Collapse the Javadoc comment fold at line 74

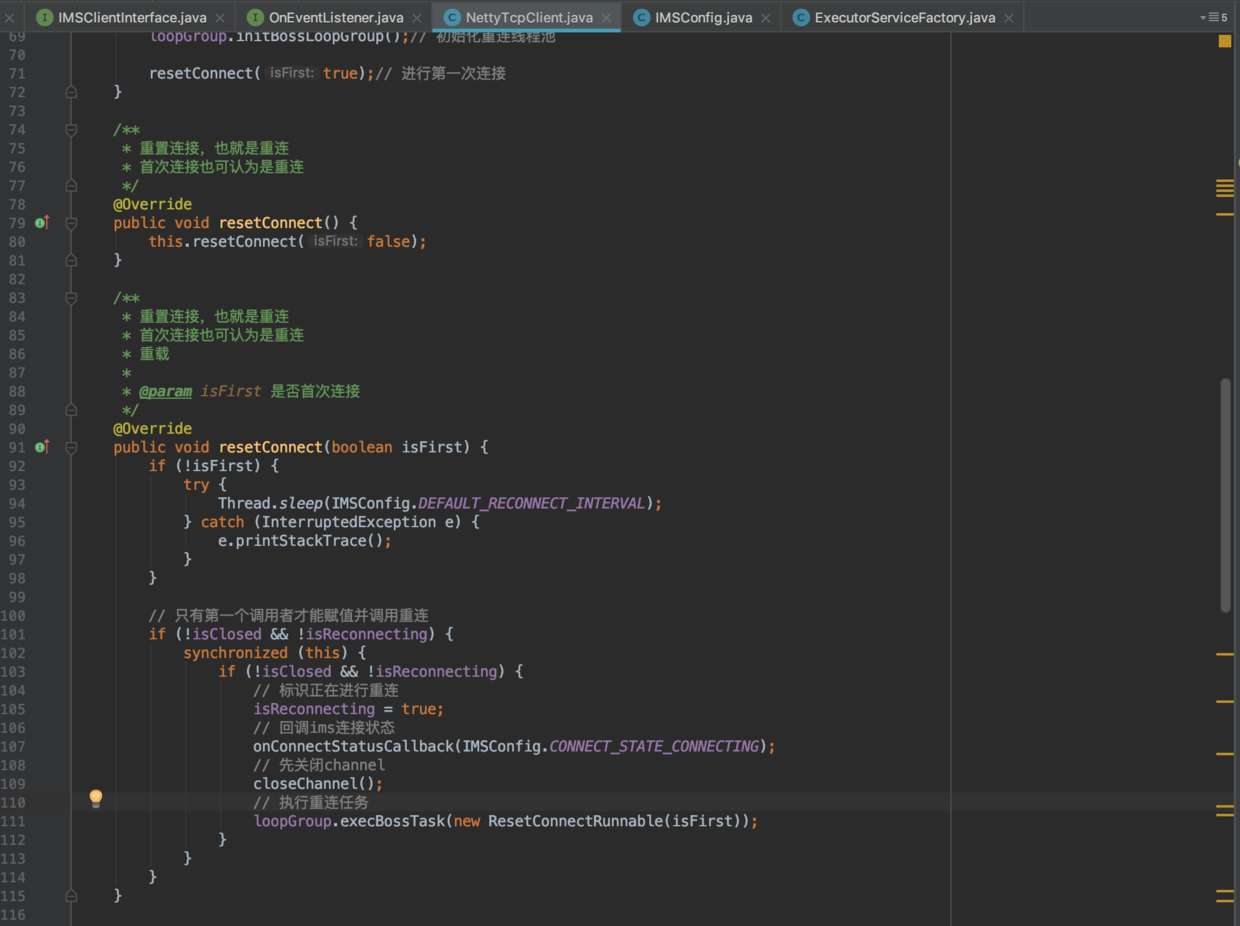(x=70, y=129)
